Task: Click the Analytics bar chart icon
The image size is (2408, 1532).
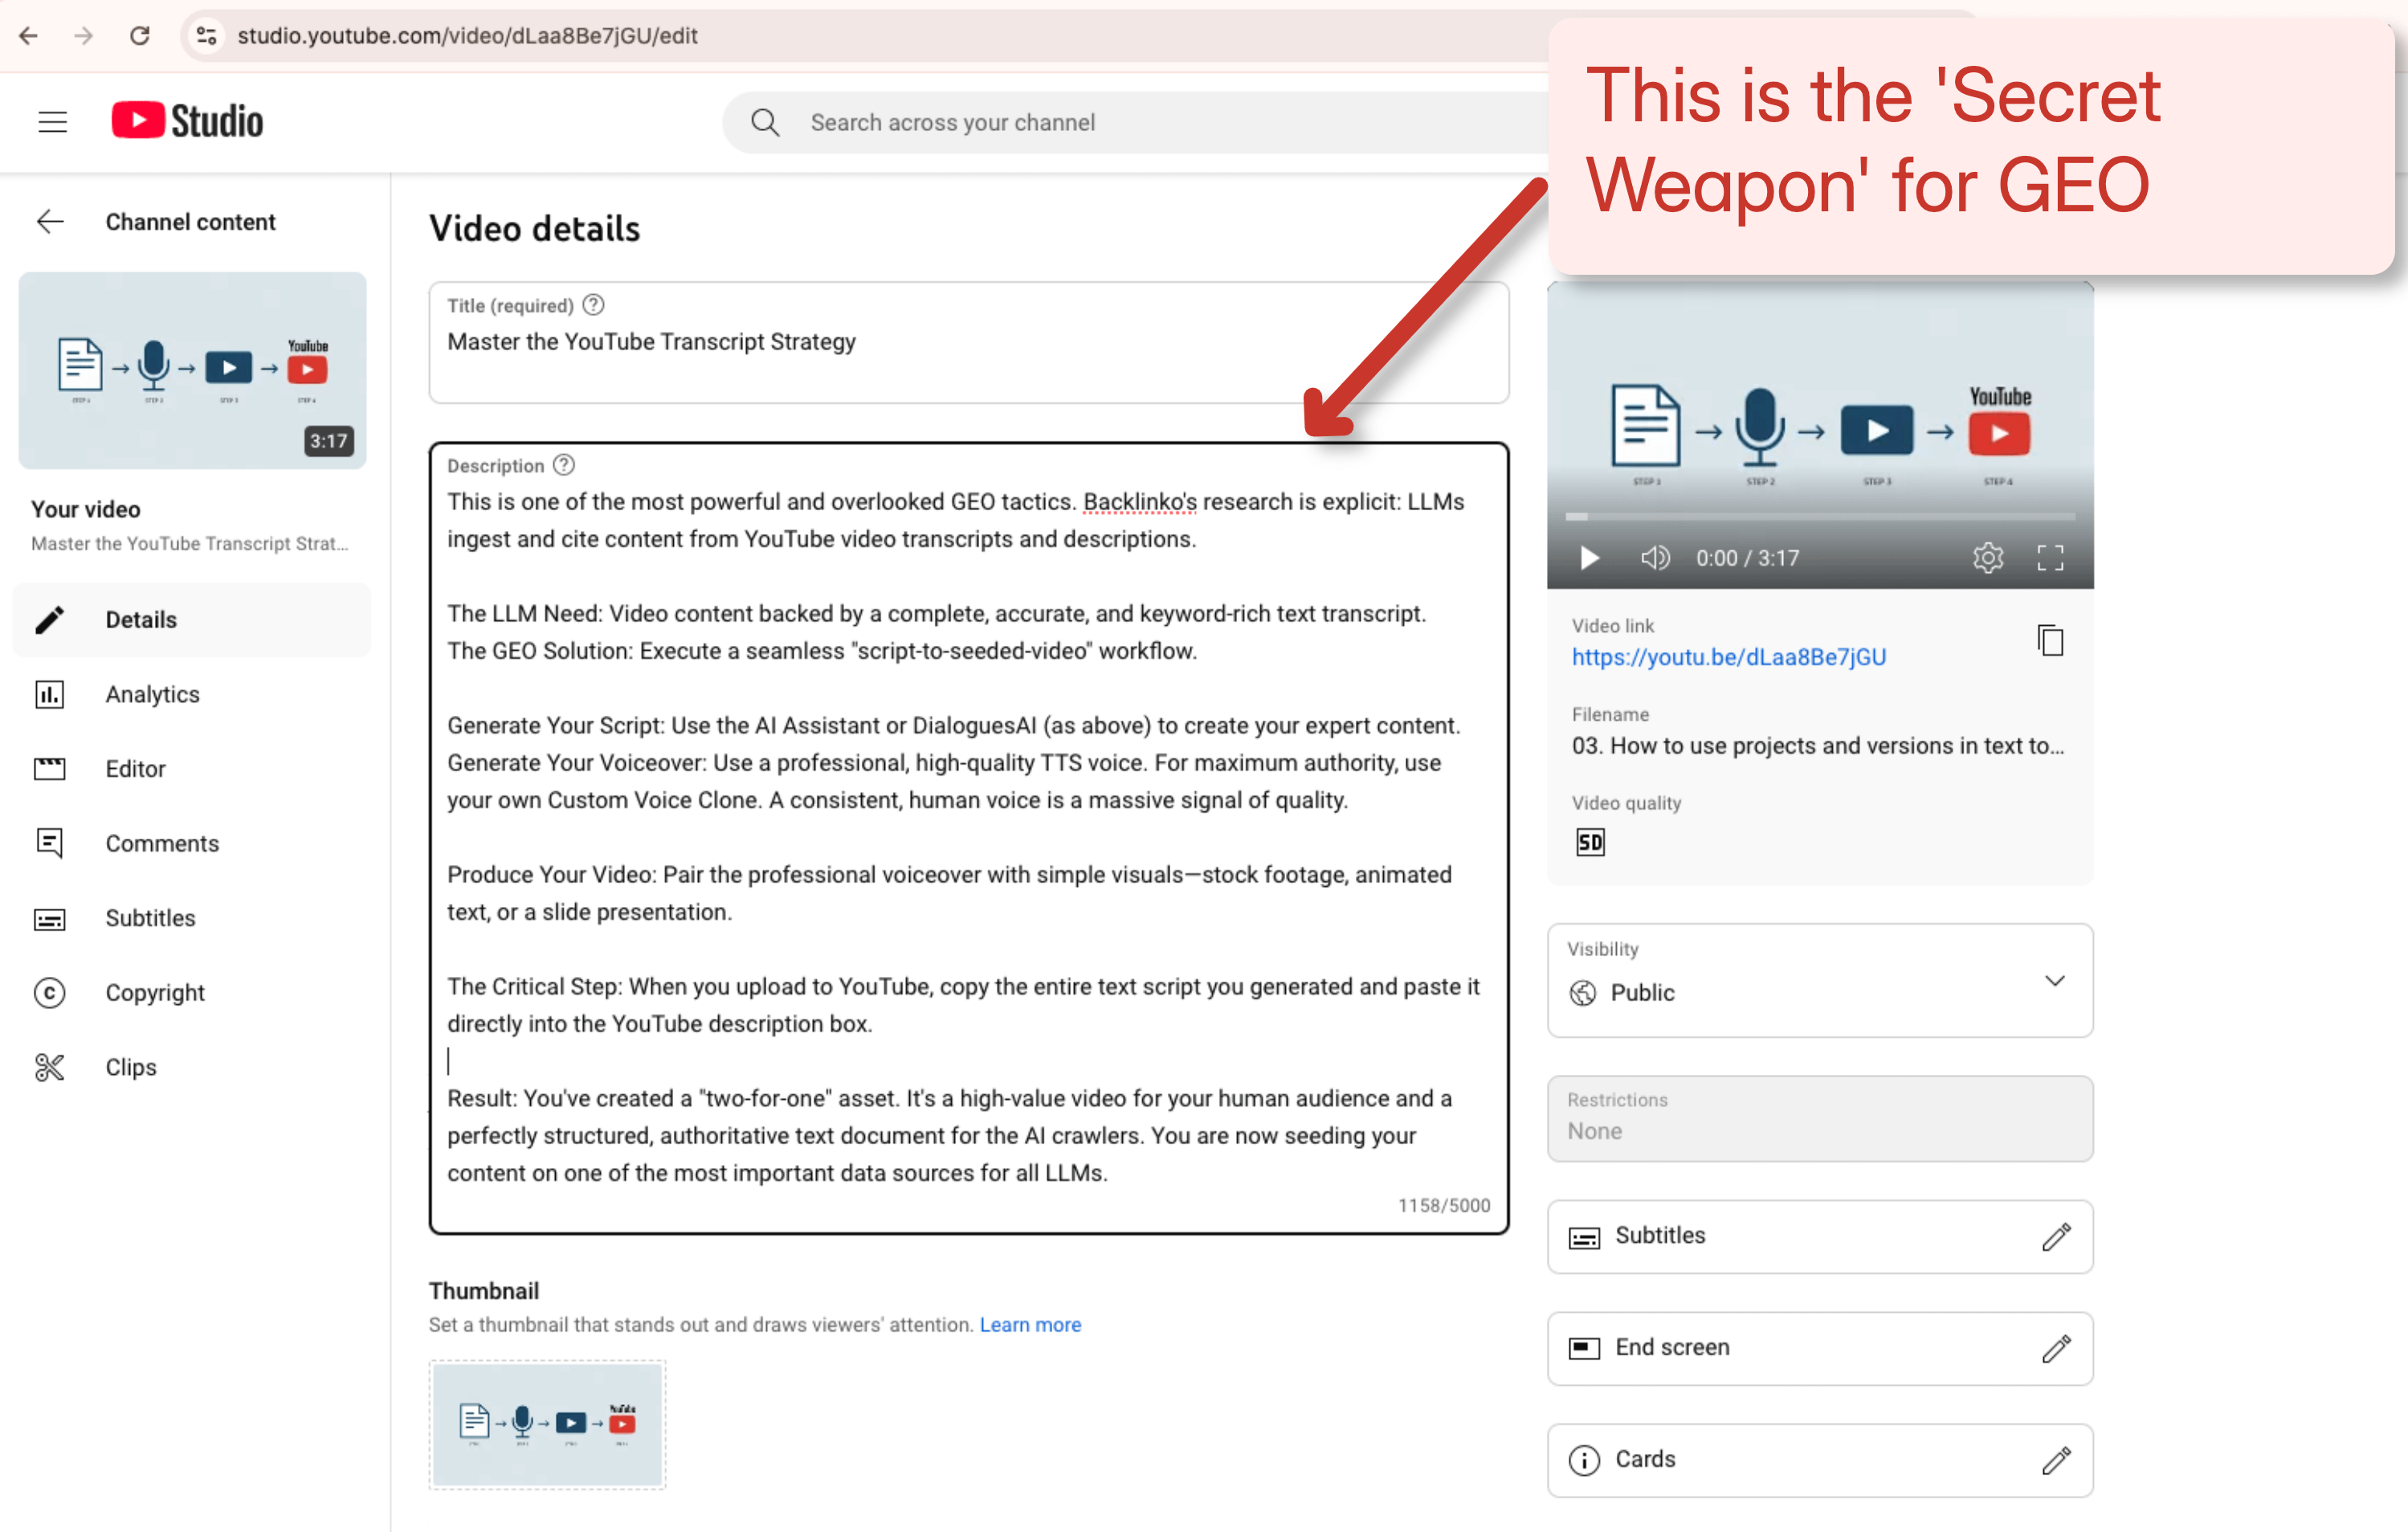Action: point(50,694)
